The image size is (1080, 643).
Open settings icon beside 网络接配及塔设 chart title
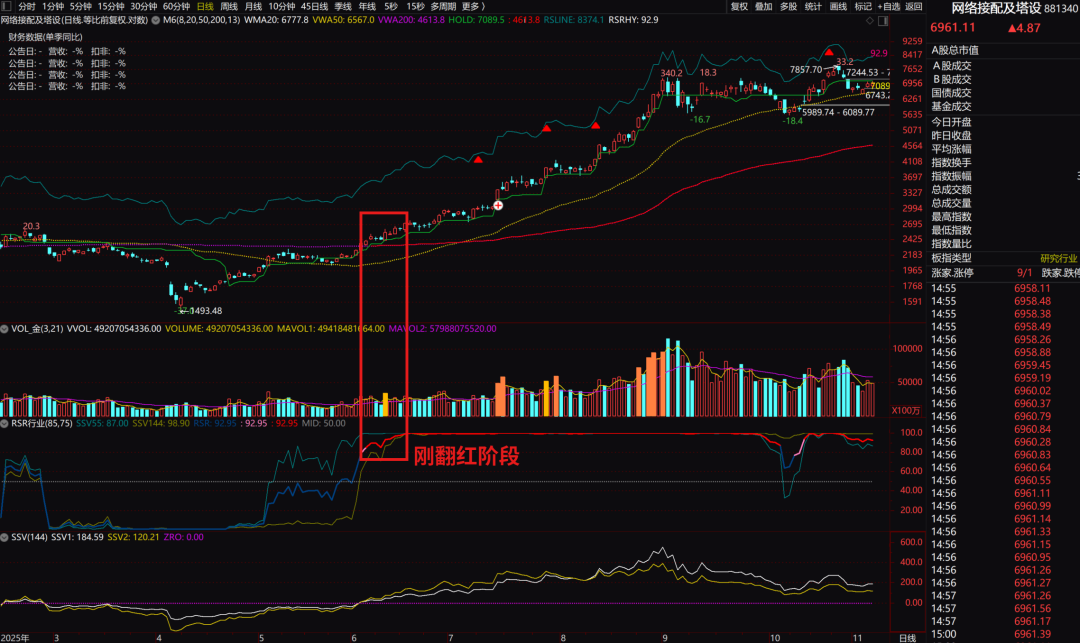tap(156, 20)
